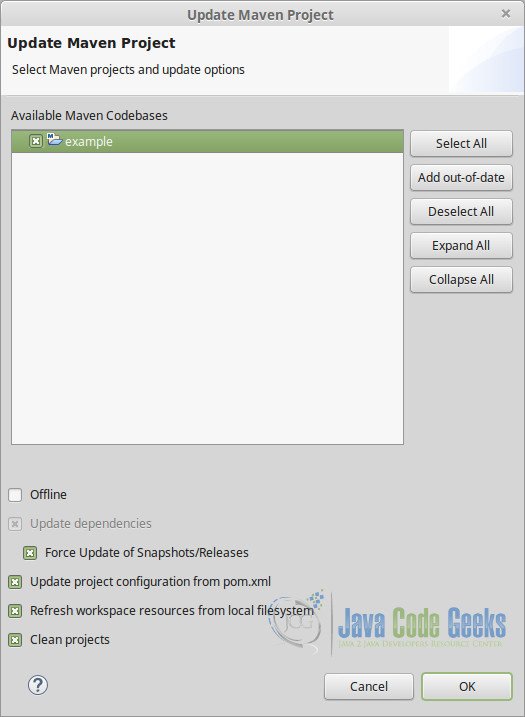Uncheck the example project checkbox
525x717 pixels.
point(36,141)
